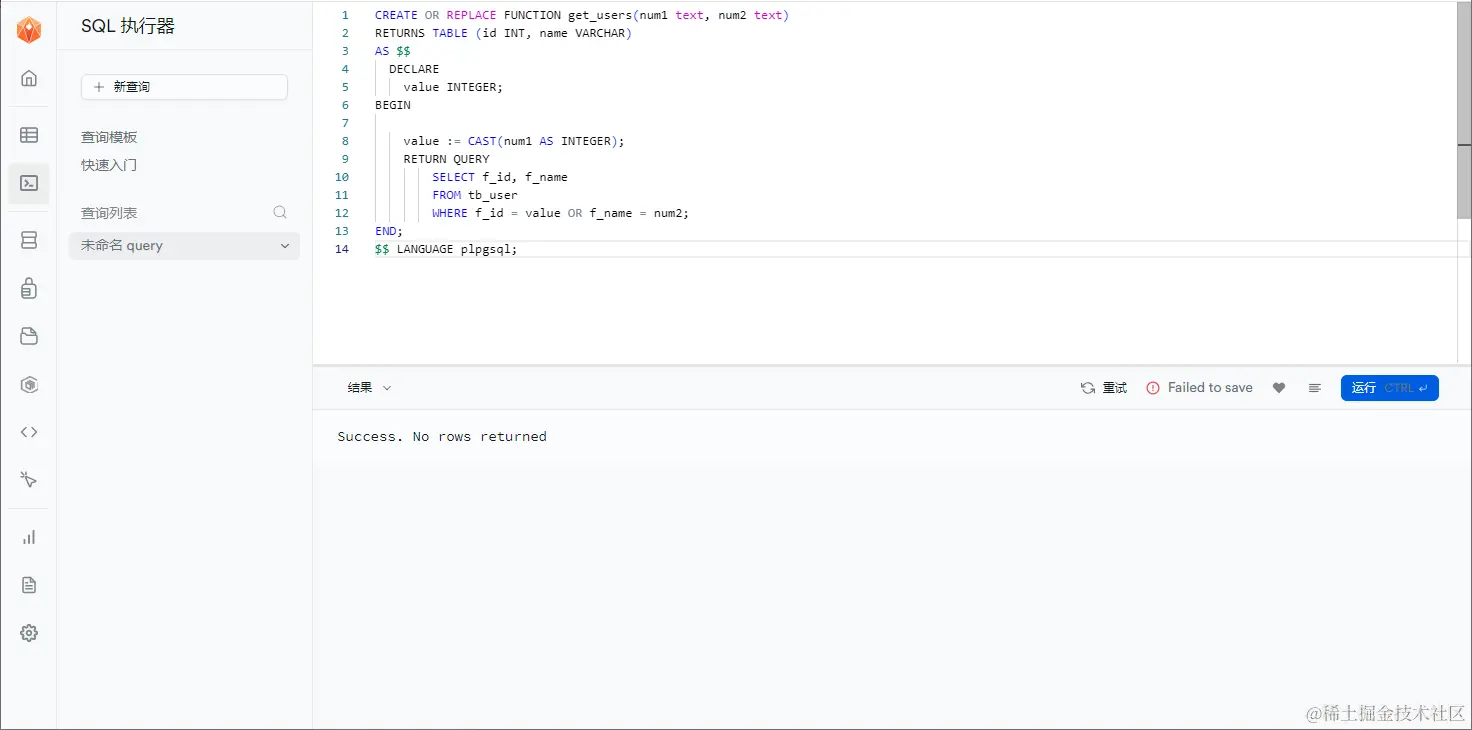Click the Failed to save text

pos(1210,388)
